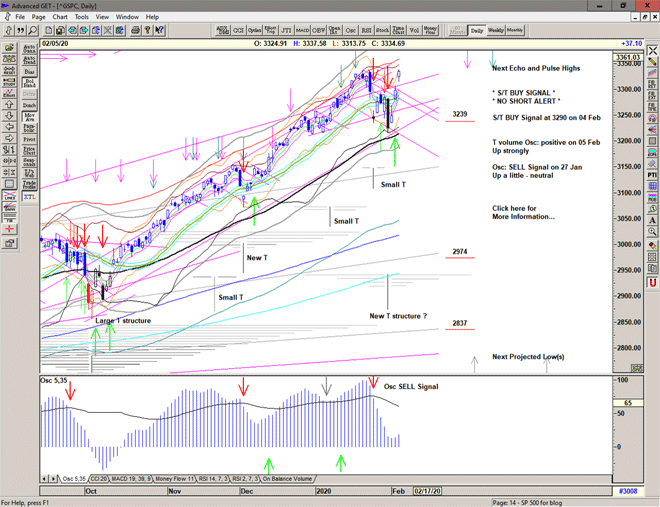Image resolution: width=660 pixels, height=507 pixels.
Task: Toggle the XTL study button
Action: pos(29,196)
